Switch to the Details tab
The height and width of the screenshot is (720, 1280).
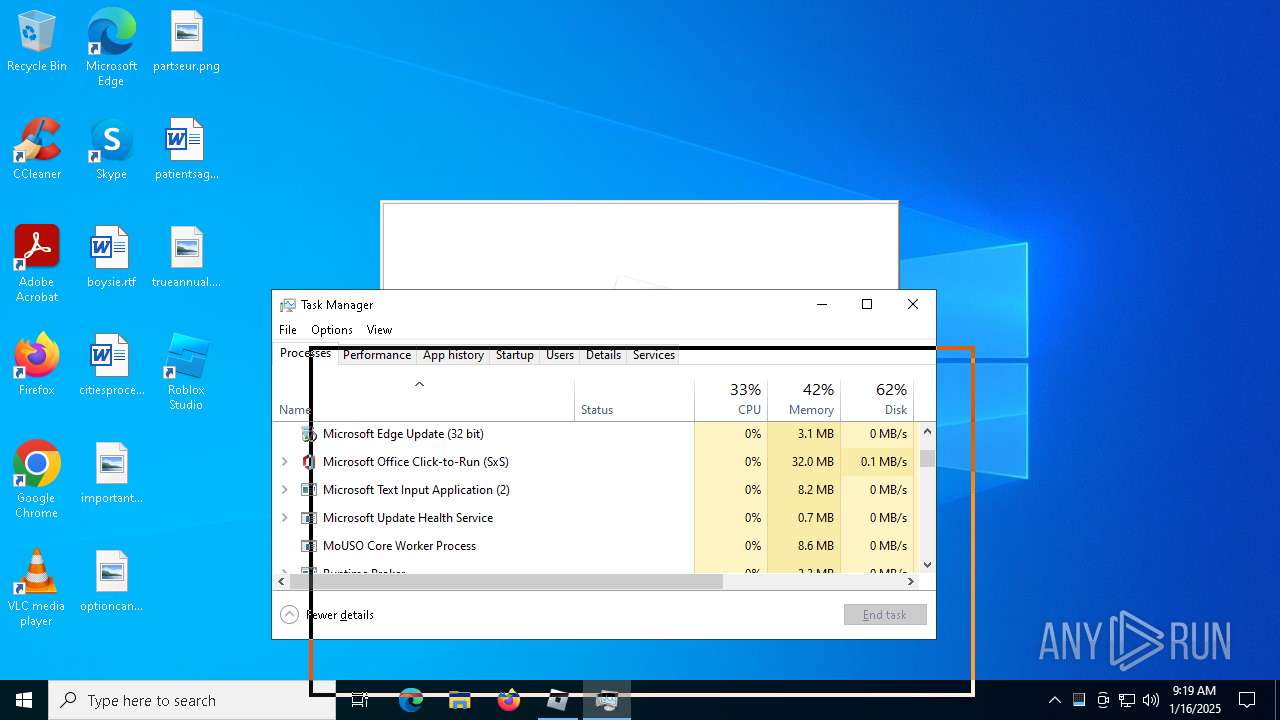click(x=604, y=355)
